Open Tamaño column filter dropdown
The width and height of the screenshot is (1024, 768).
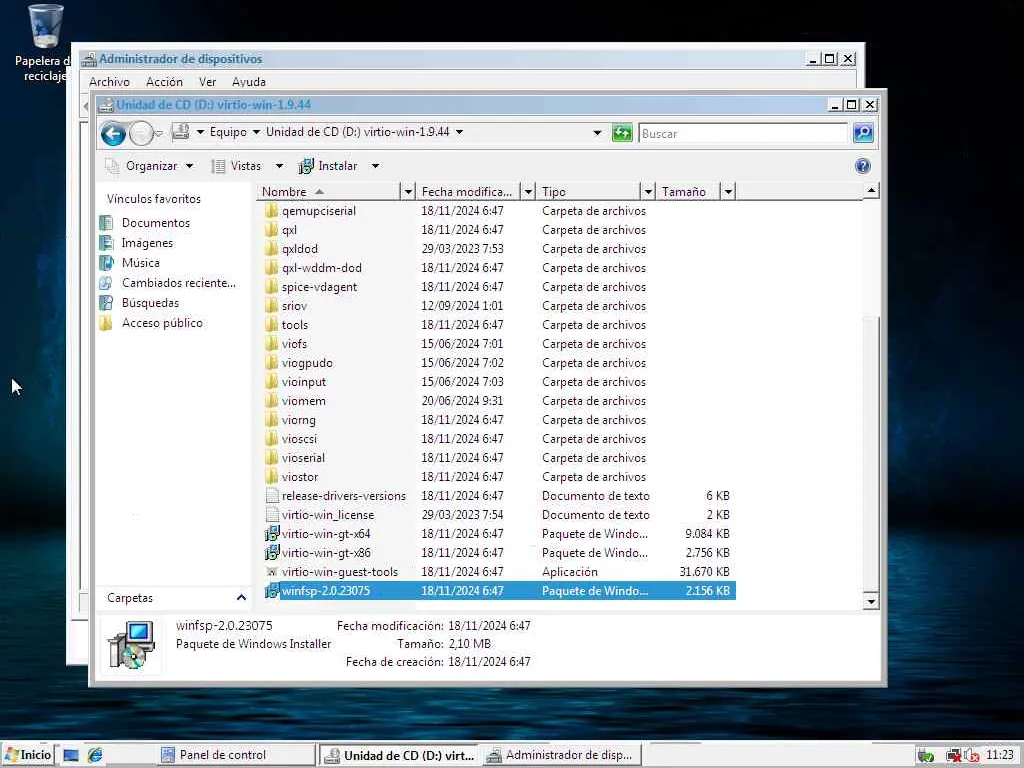[x=728, y=192]
